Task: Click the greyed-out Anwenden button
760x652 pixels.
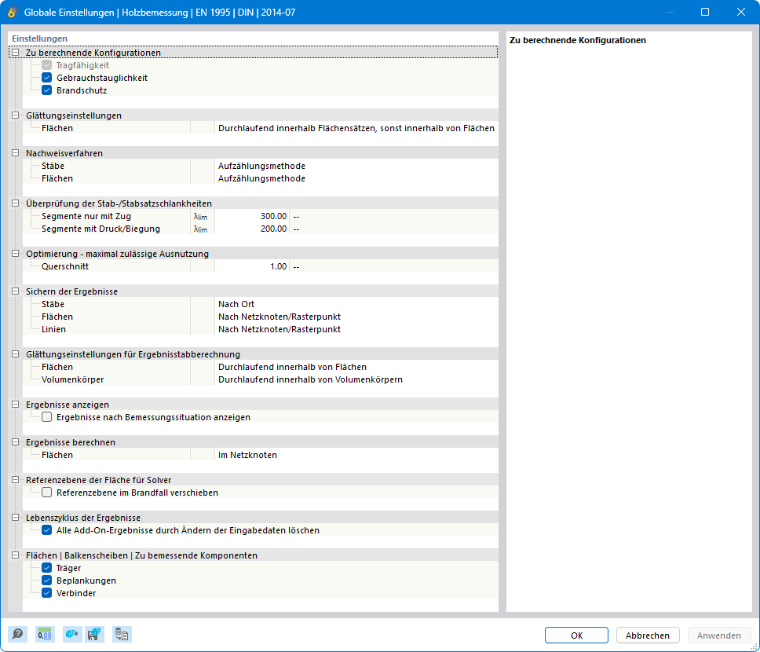Action: point(719,635)
